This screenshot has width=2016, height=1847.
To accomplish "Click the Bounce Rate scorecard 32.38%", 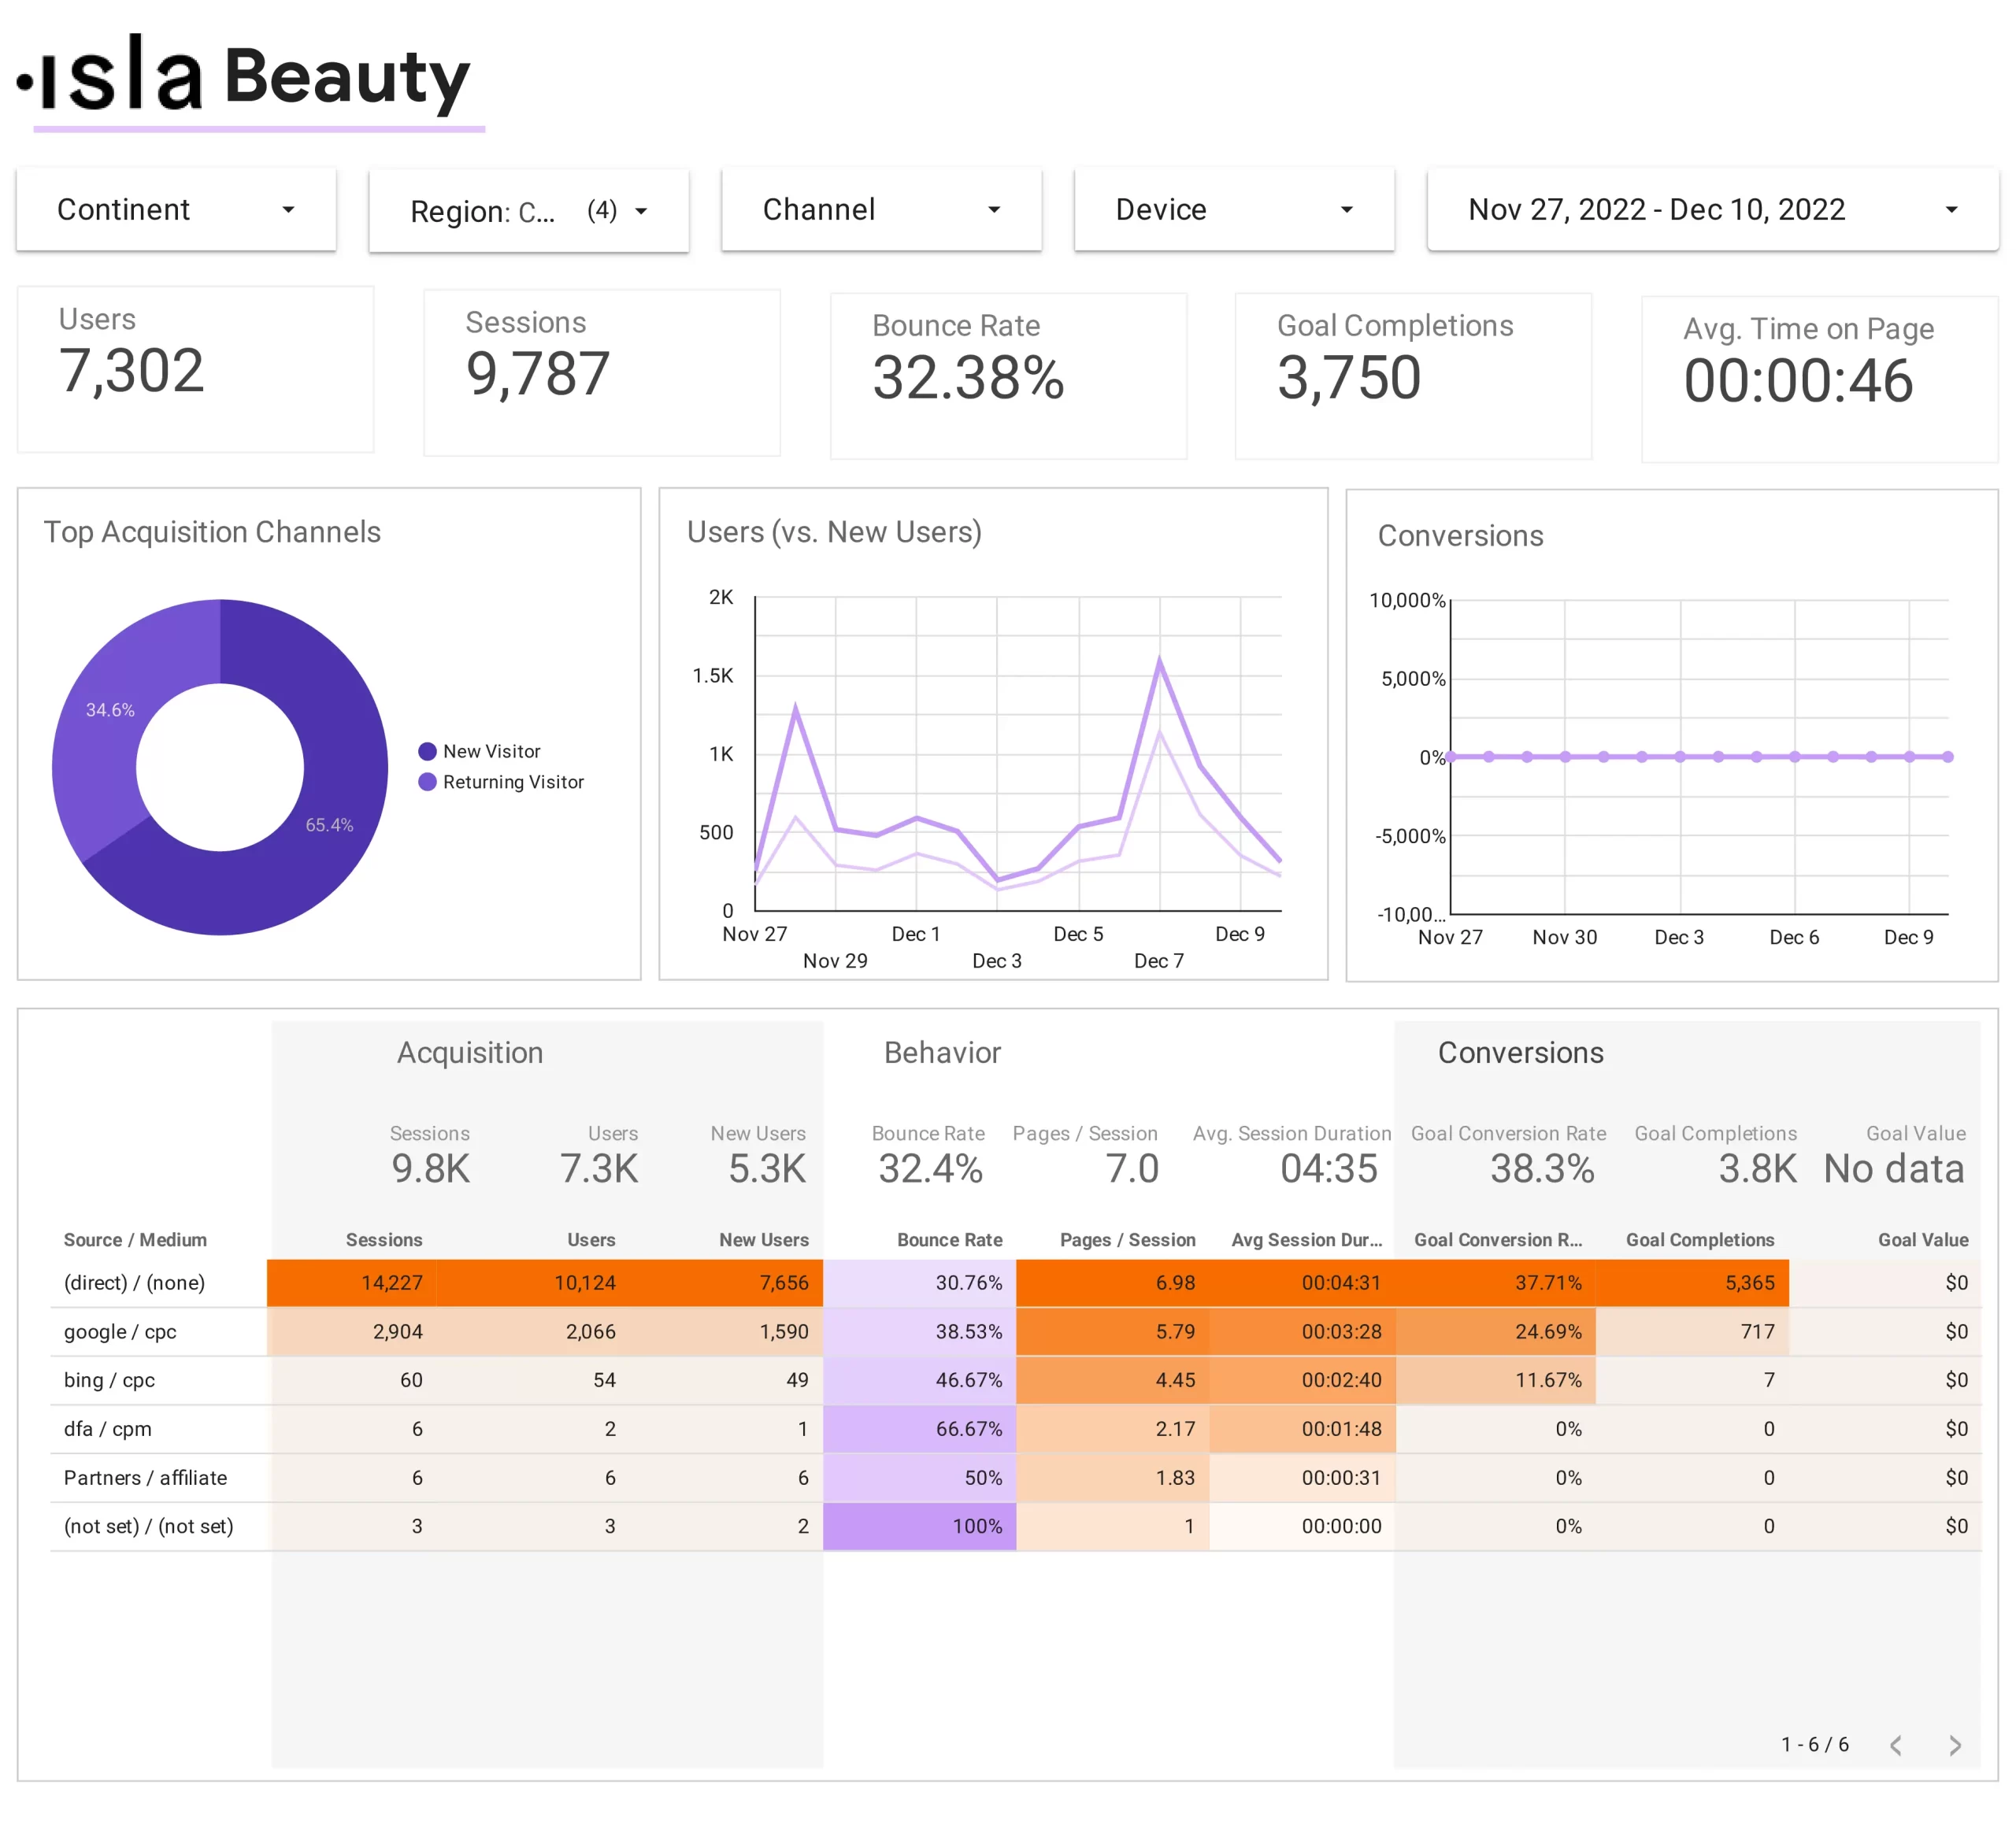I will point(1008,375).
